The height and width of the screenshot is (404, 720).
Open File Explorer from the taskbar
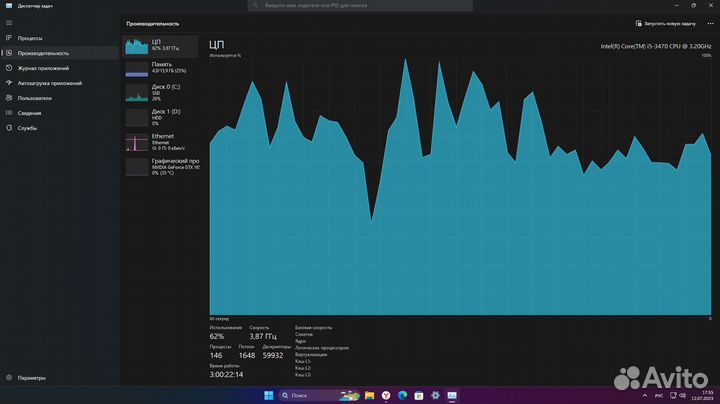point(369,395)
